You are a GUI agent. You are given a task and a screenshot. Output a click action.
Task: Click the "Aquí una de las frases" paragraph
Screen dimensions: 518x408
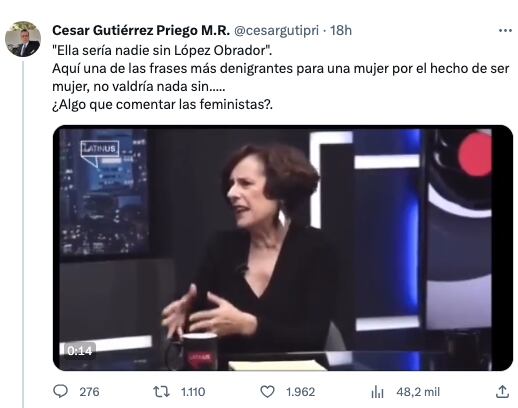[x=281, y=77]
